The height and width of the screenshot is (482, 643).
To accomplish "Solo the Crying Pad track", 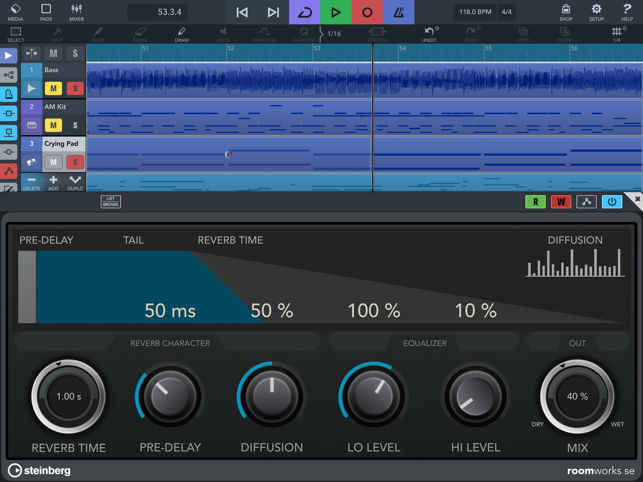I will click(x=74, y=162).
